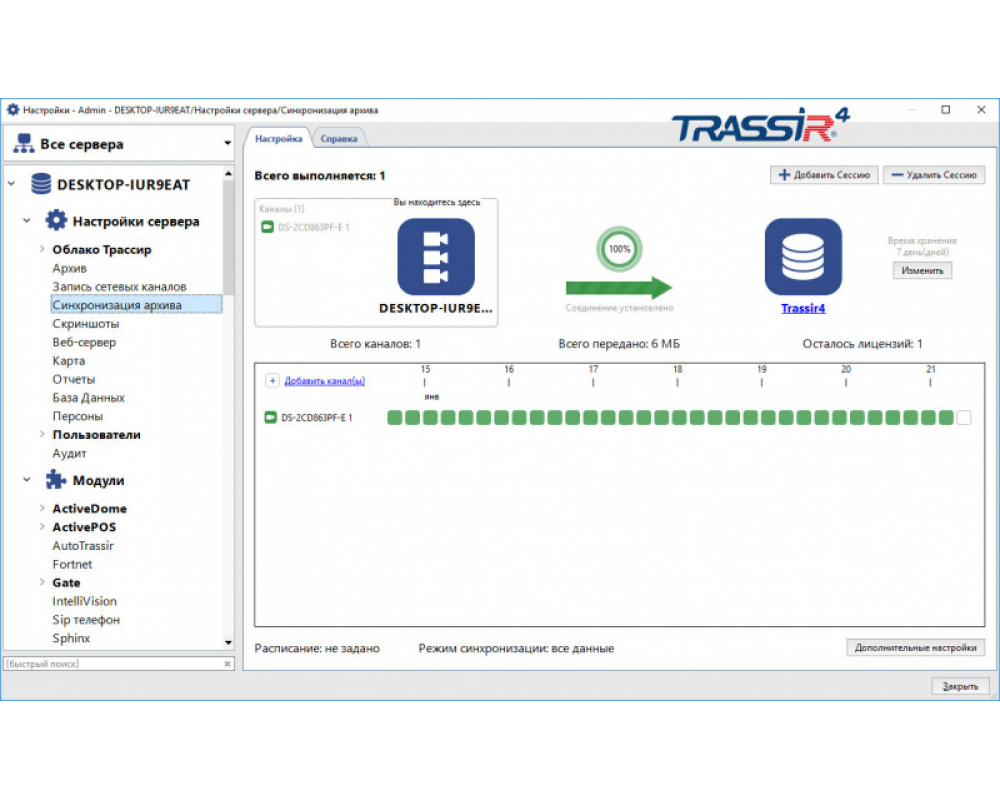Viewport: 1000px width, 800px height.
Task: Click 'Режим синхронизации: все данные' text
Action: coord(516,648)
